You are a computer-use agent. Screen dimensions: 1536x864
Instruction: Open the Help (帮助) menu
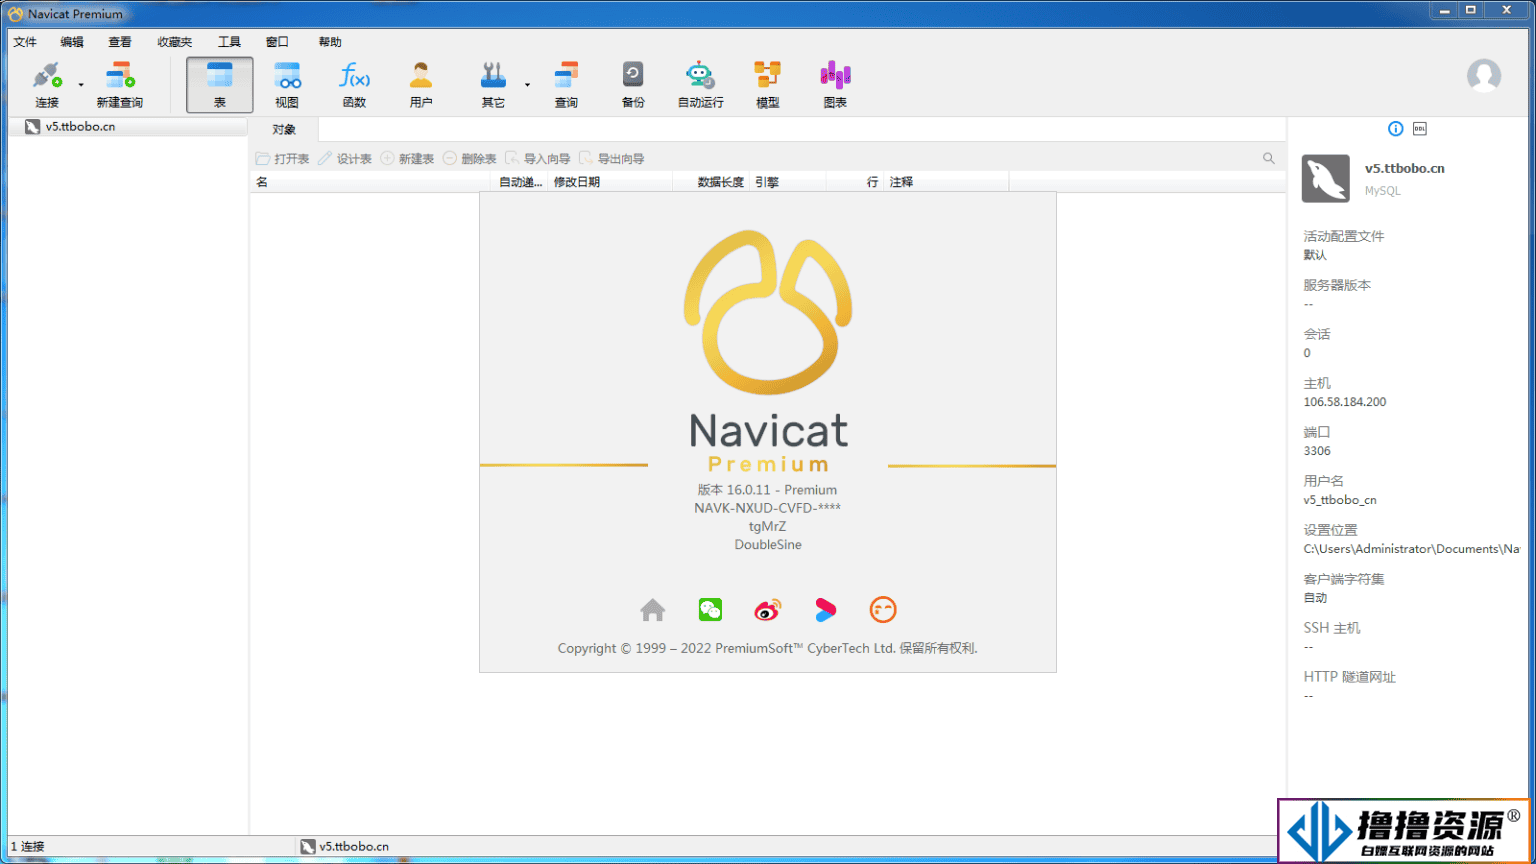[330, 42]
